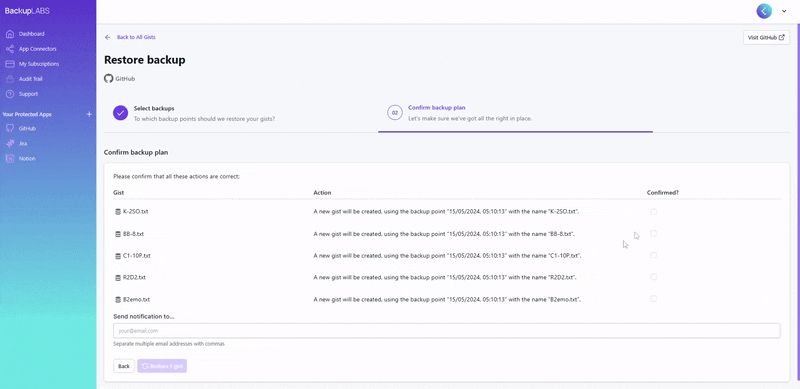800x389 pixels.
Task: Click the C1-10P.txt gist name
Action: click(137, 256)
